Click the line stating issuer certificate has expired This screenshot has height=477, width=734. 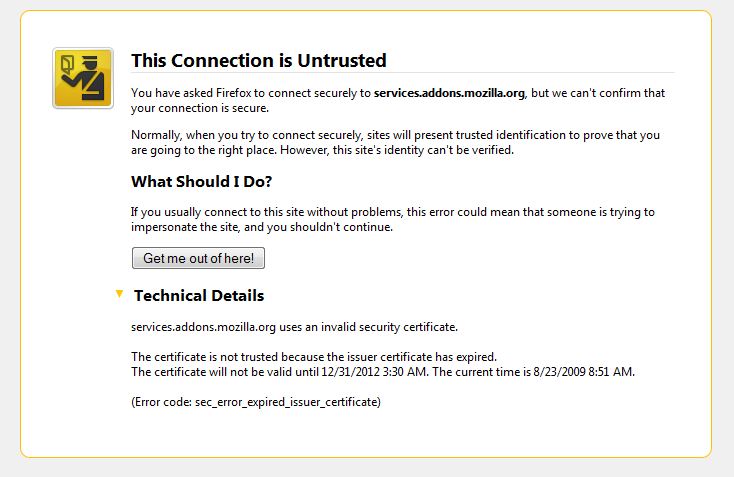[x=314, y=357]
